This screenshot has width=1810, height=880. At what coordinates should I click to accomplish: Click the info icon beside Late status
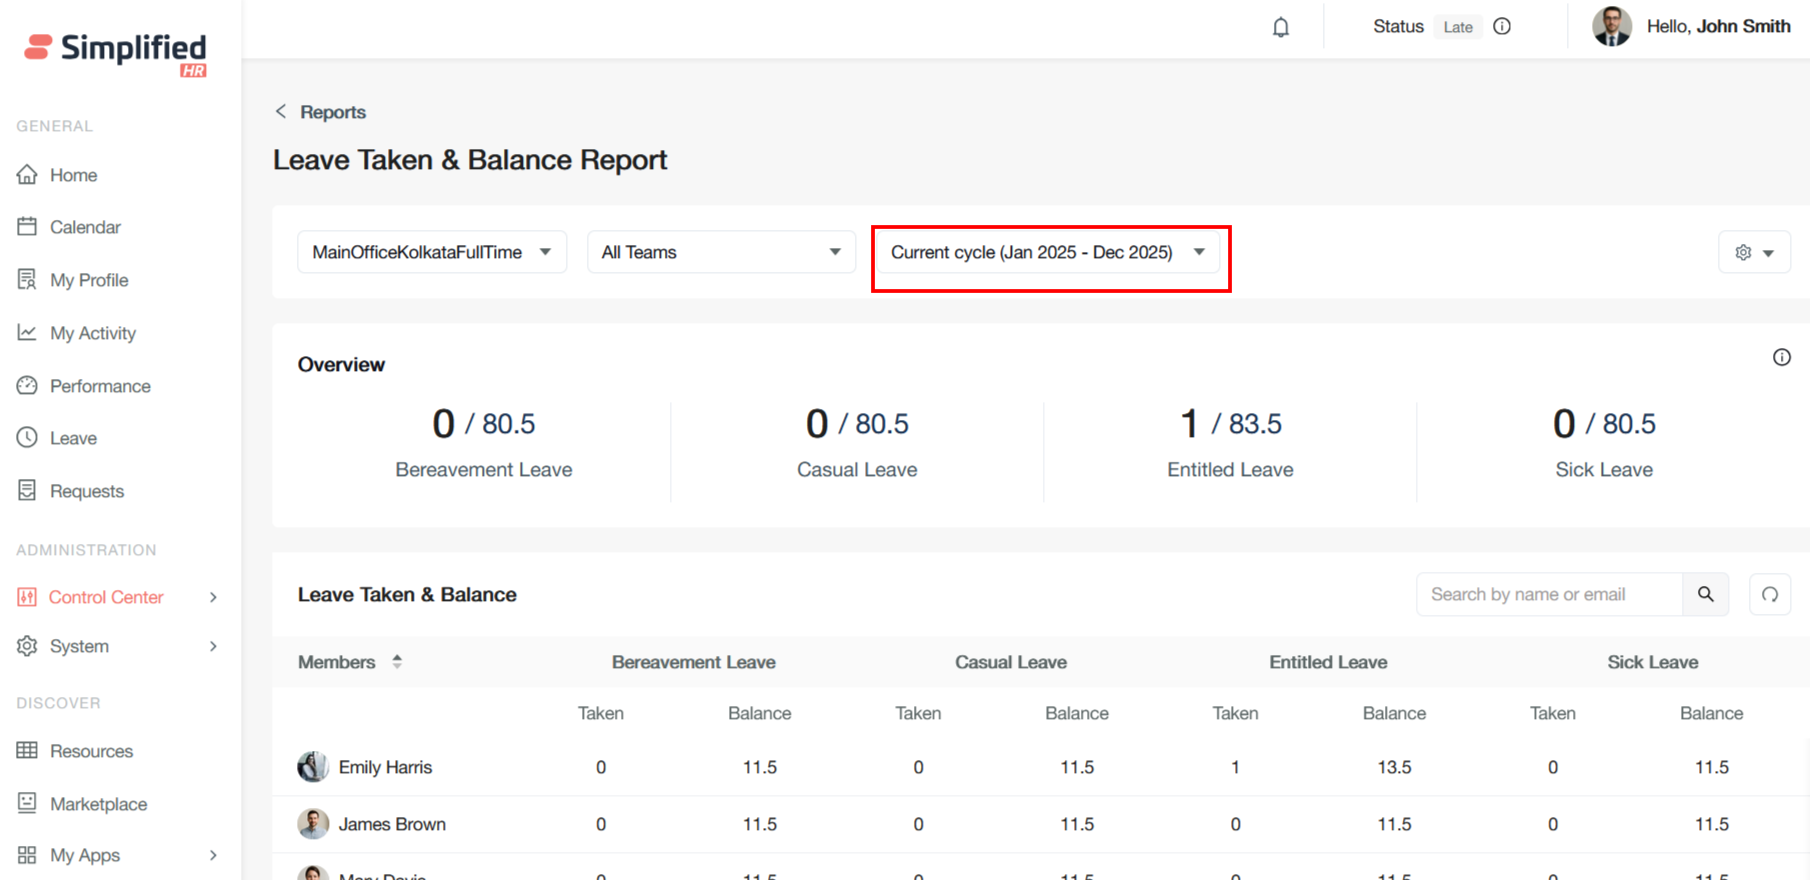point(1502,27)
